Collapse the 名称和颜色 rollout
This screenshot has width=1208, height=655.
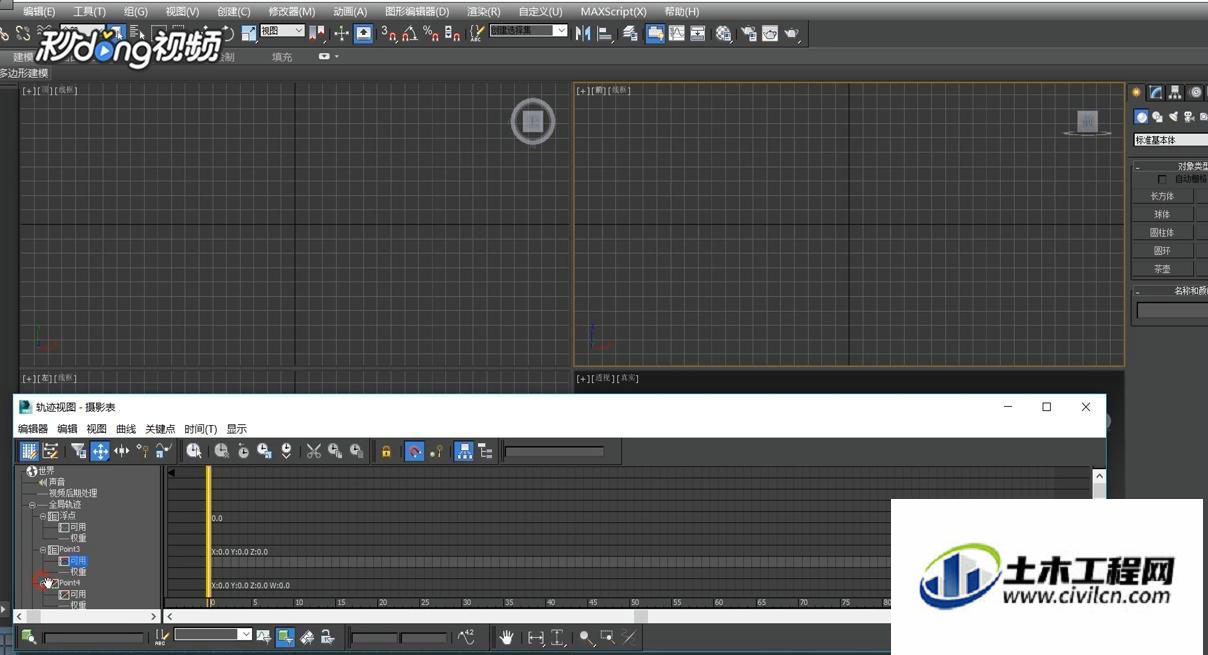point(1171,291)
